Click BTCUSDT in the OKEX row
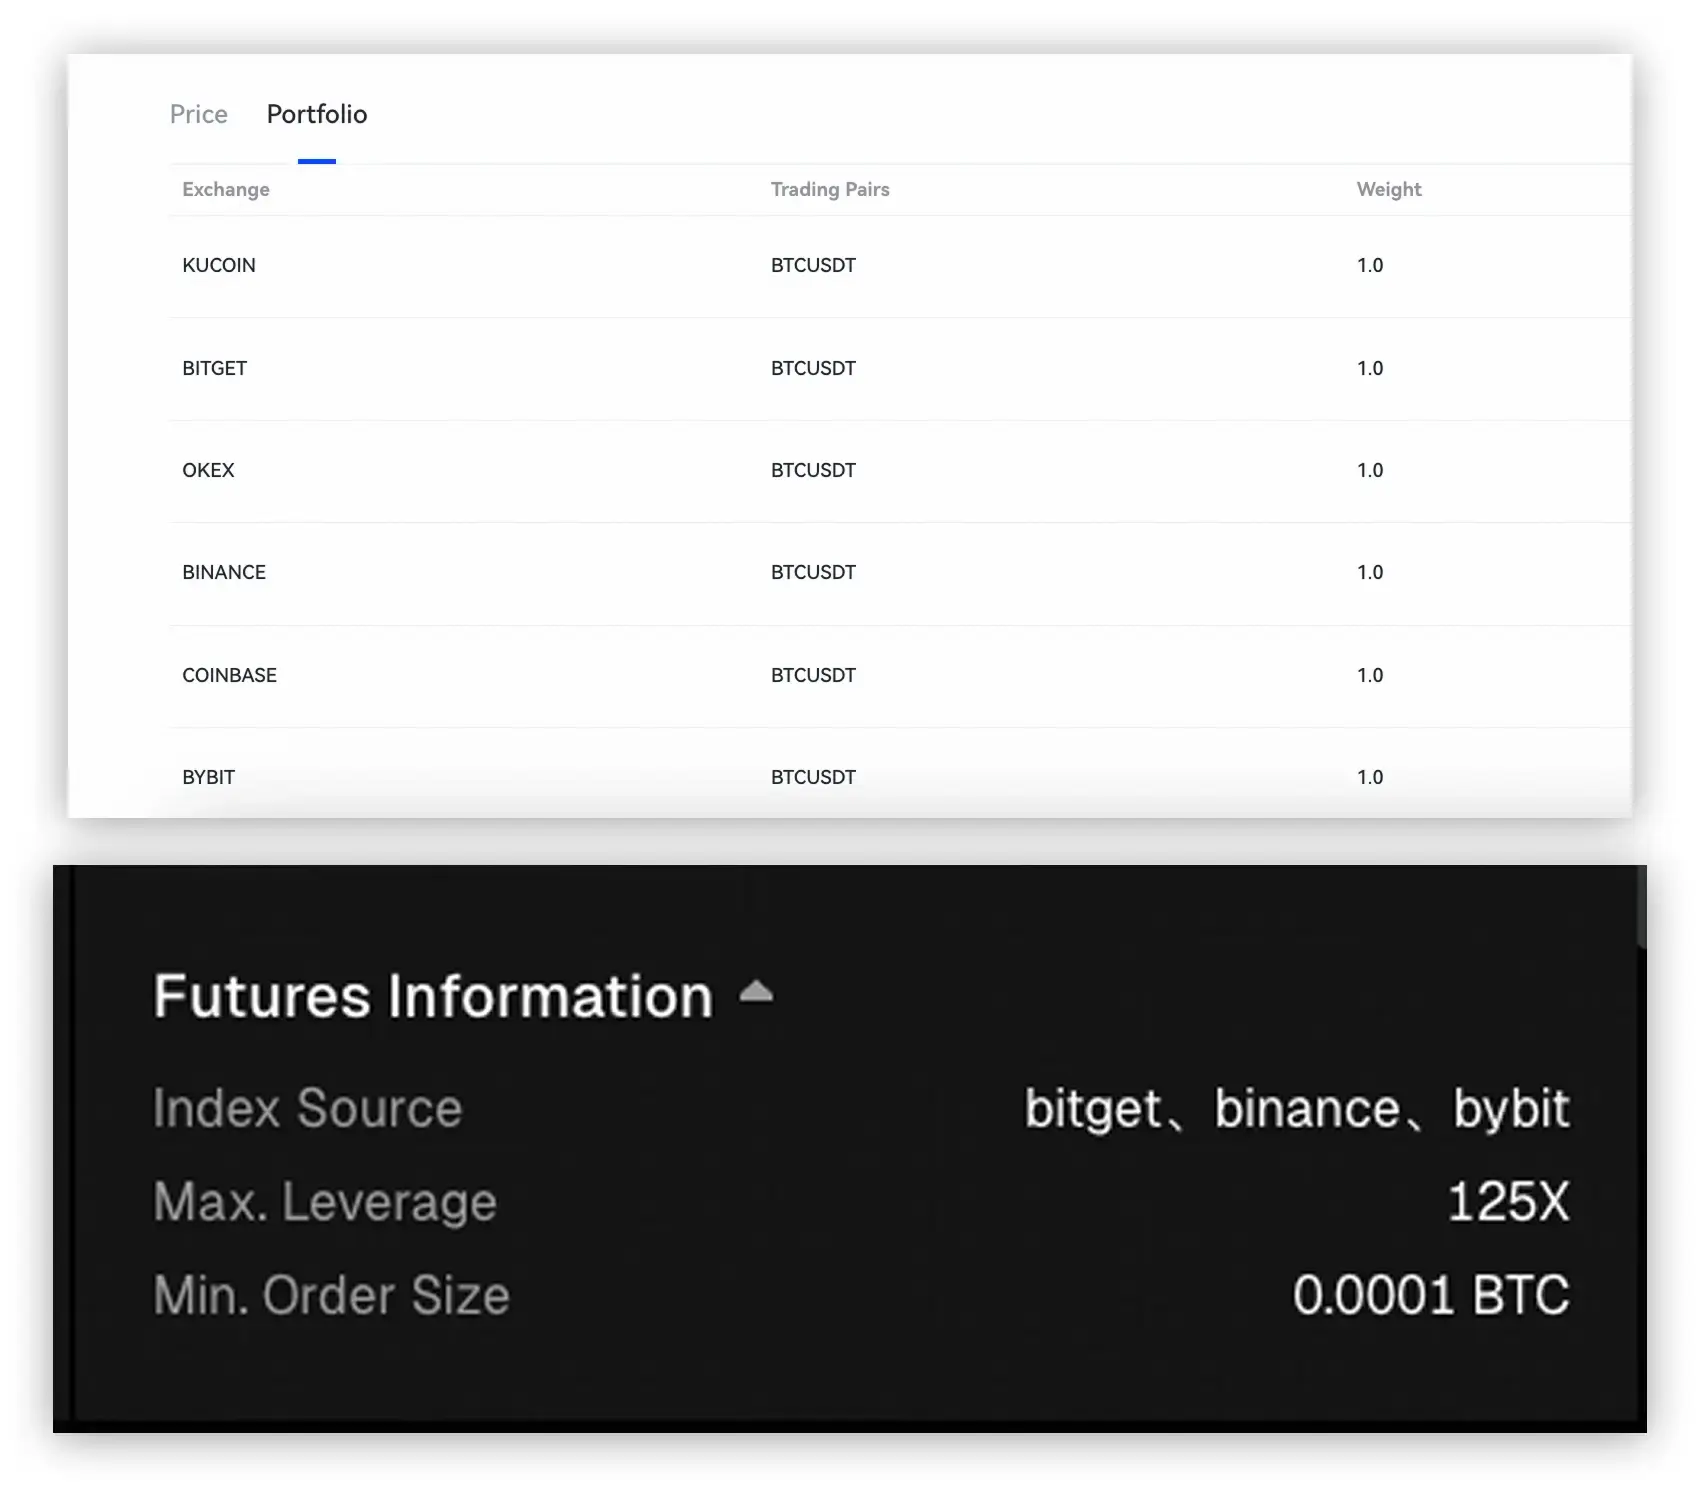Image resolution: width=1700 pixels, height=1502 pixels. click(813, 470)
